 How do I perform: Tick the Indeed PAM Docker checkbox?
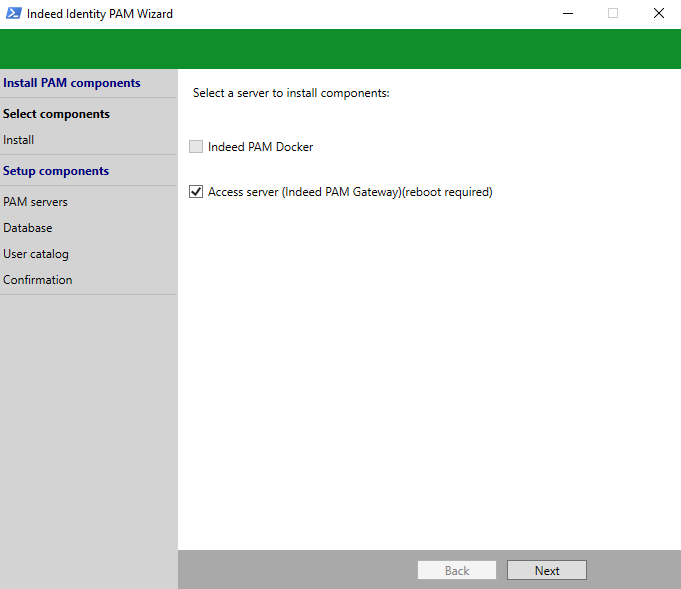(196, 147)
